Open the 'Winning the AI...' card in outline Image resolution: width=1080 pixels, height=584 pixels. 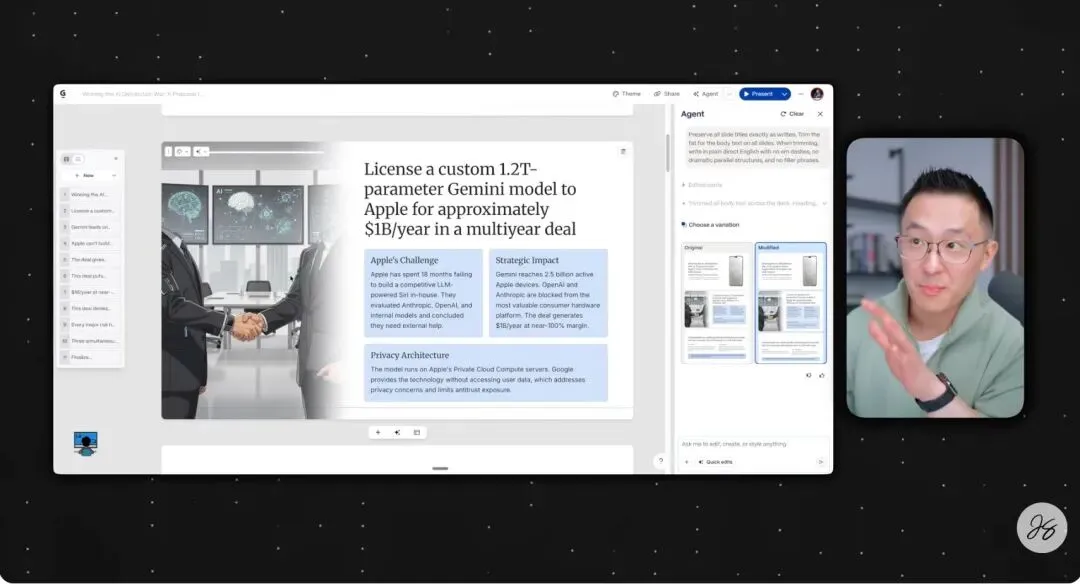[x=90, y=195]
